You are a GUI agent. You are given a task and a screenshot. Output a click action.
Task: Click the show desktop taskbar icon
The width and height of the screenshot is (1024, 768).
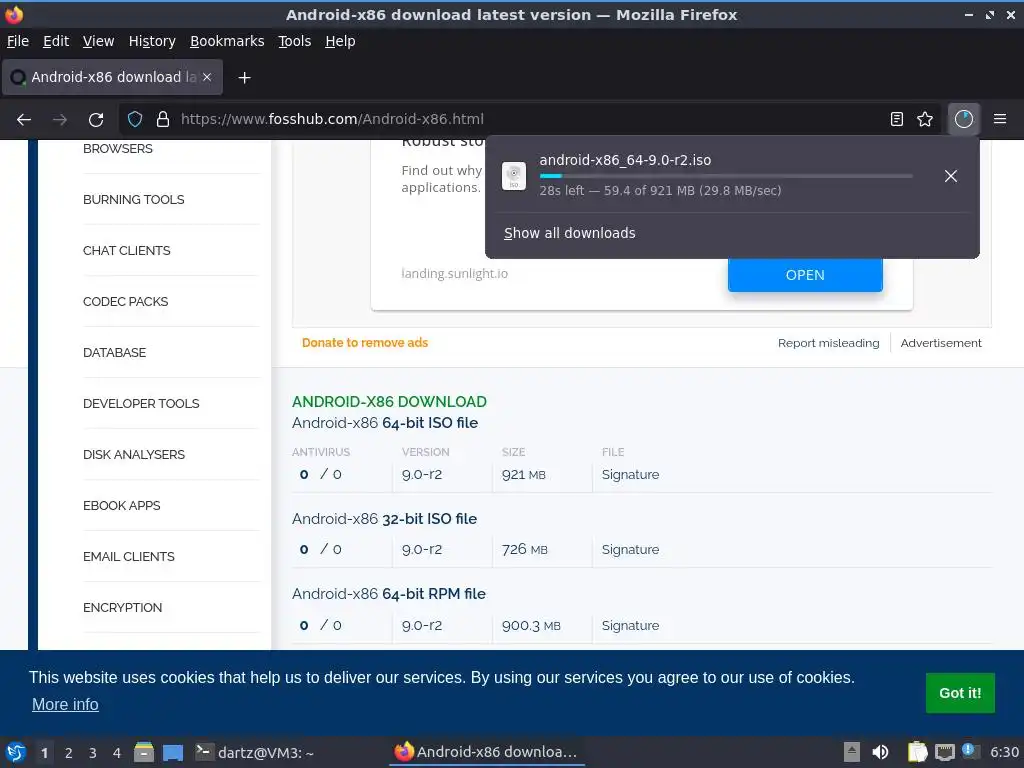tap(173, 752)
